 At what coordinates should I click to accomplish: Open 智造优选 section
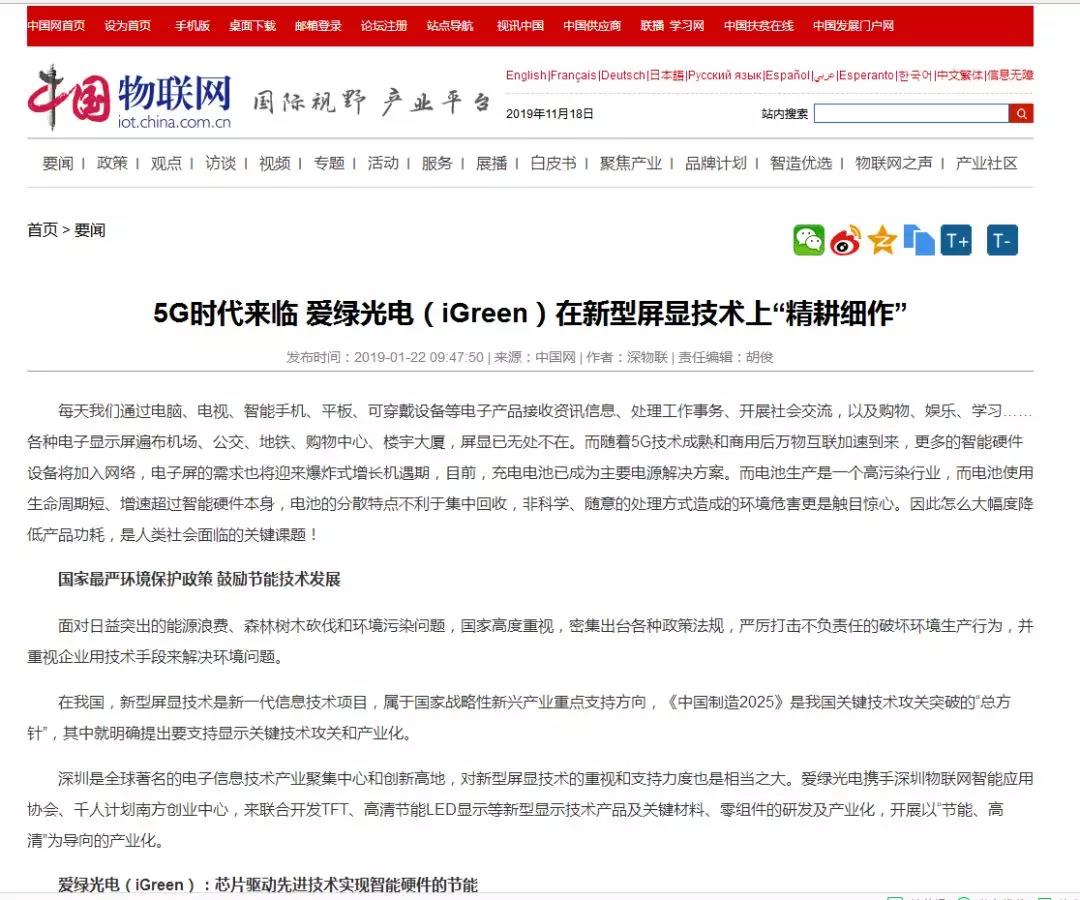[x=801, y=163]
